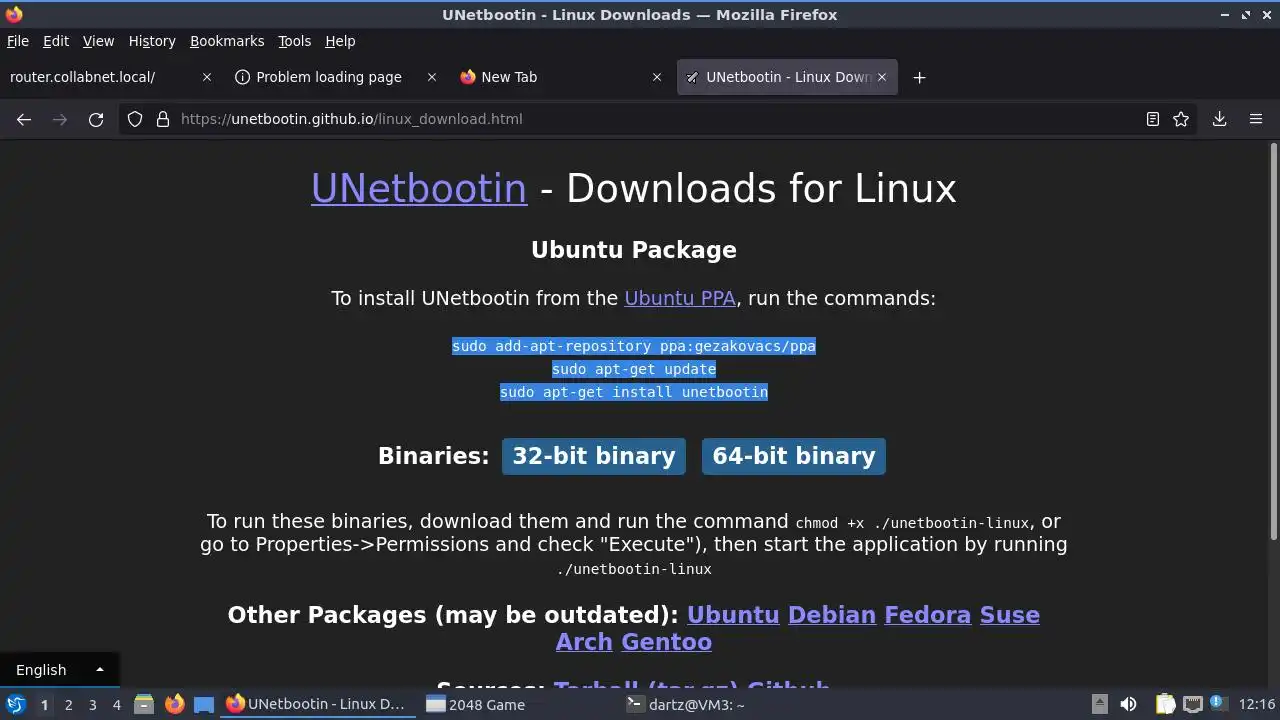Reload the current page
The image size is (1280, 720).
[x=96, y=119]
